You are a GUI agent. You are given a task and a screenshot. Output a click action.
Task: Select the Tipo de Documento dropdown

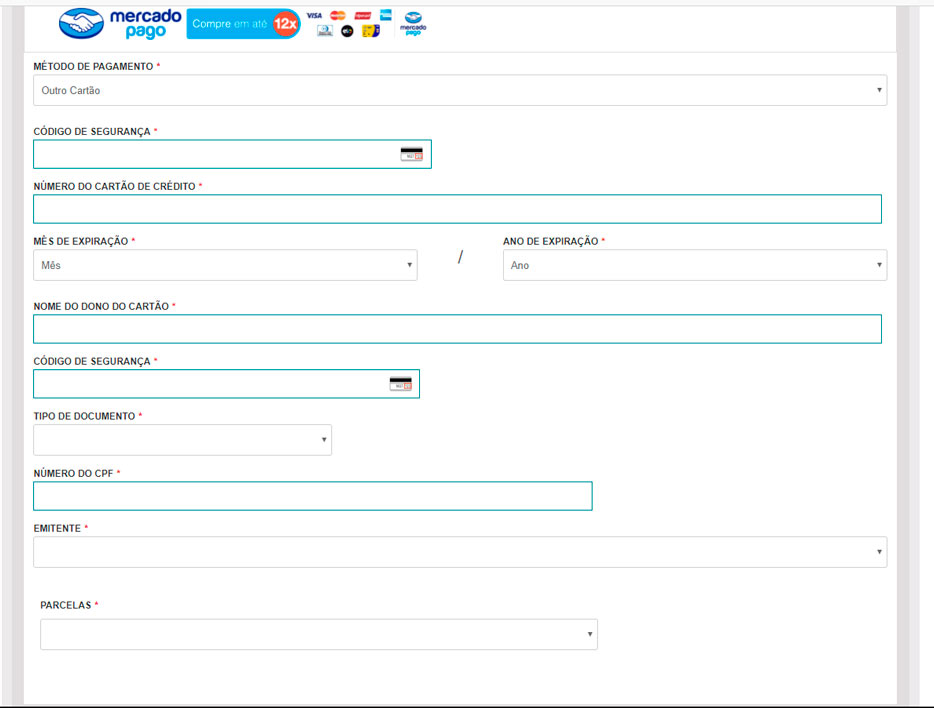pos(182,440)
